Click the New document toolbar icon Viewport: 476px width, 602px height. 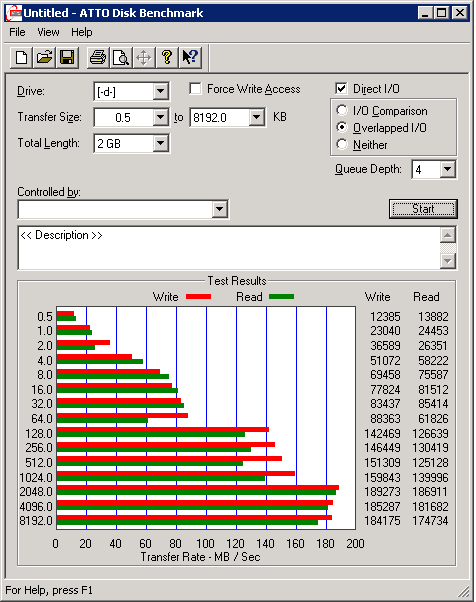tap(21, 58)
